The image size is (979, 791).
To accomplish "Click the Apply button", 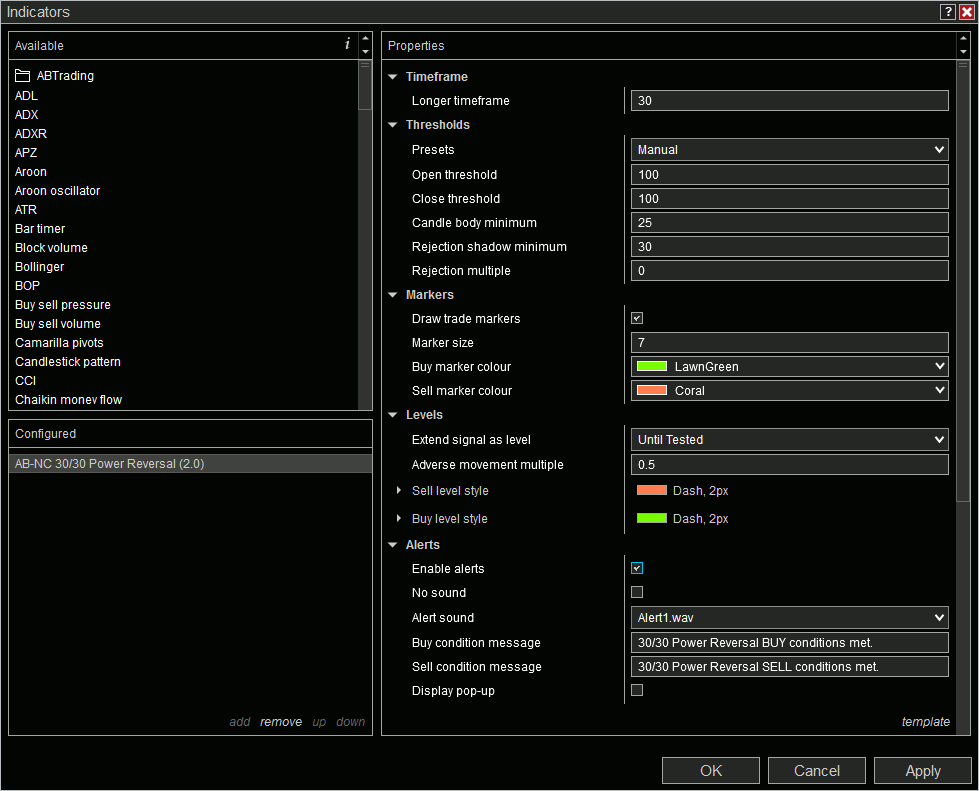I will (x=922, y=771).
